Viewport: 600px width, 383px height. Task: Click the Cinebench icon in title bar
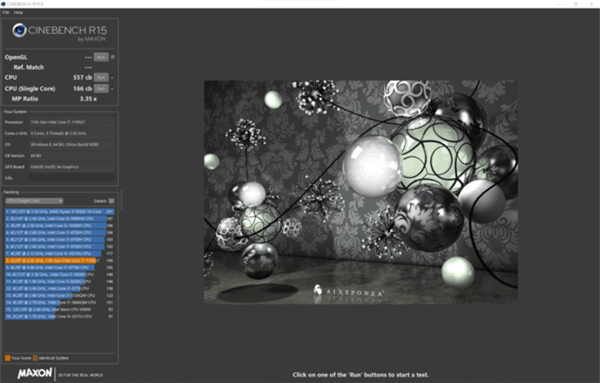click(x=3, y=4)
